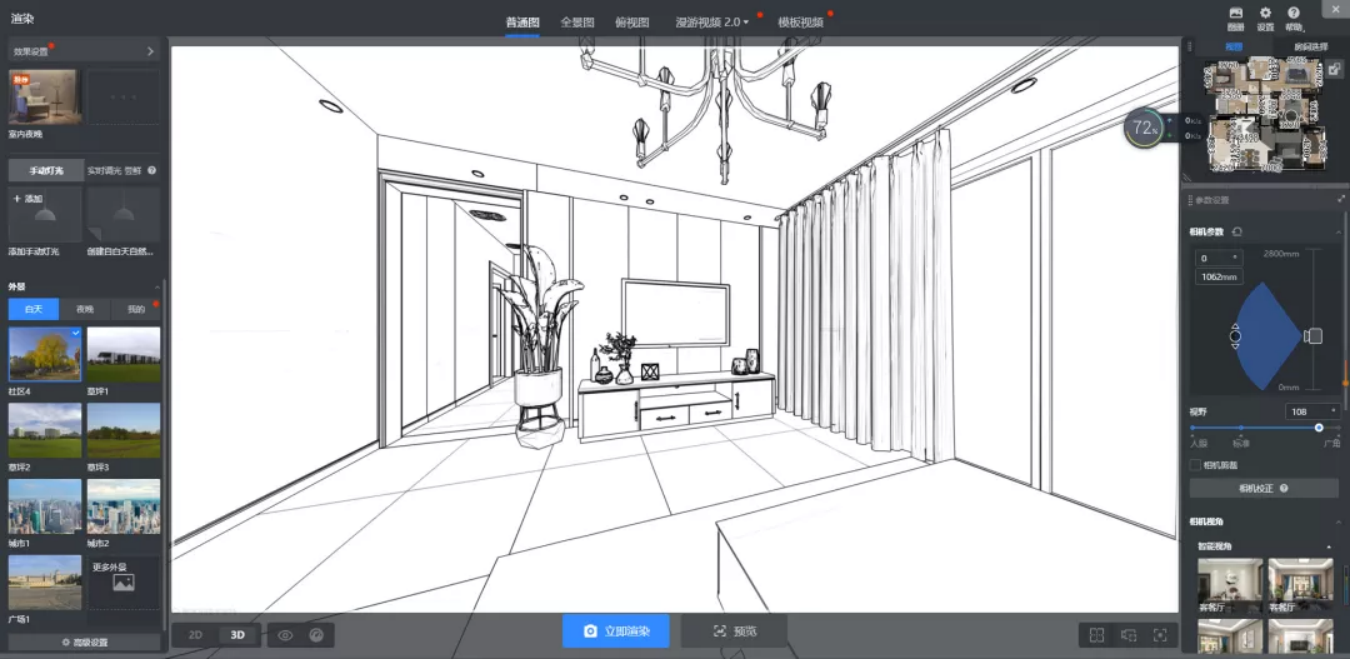Image resolution: width=1350 pixels, height=659 pixels.
Task: Click the circular material view icon
Action: [317, 635]
